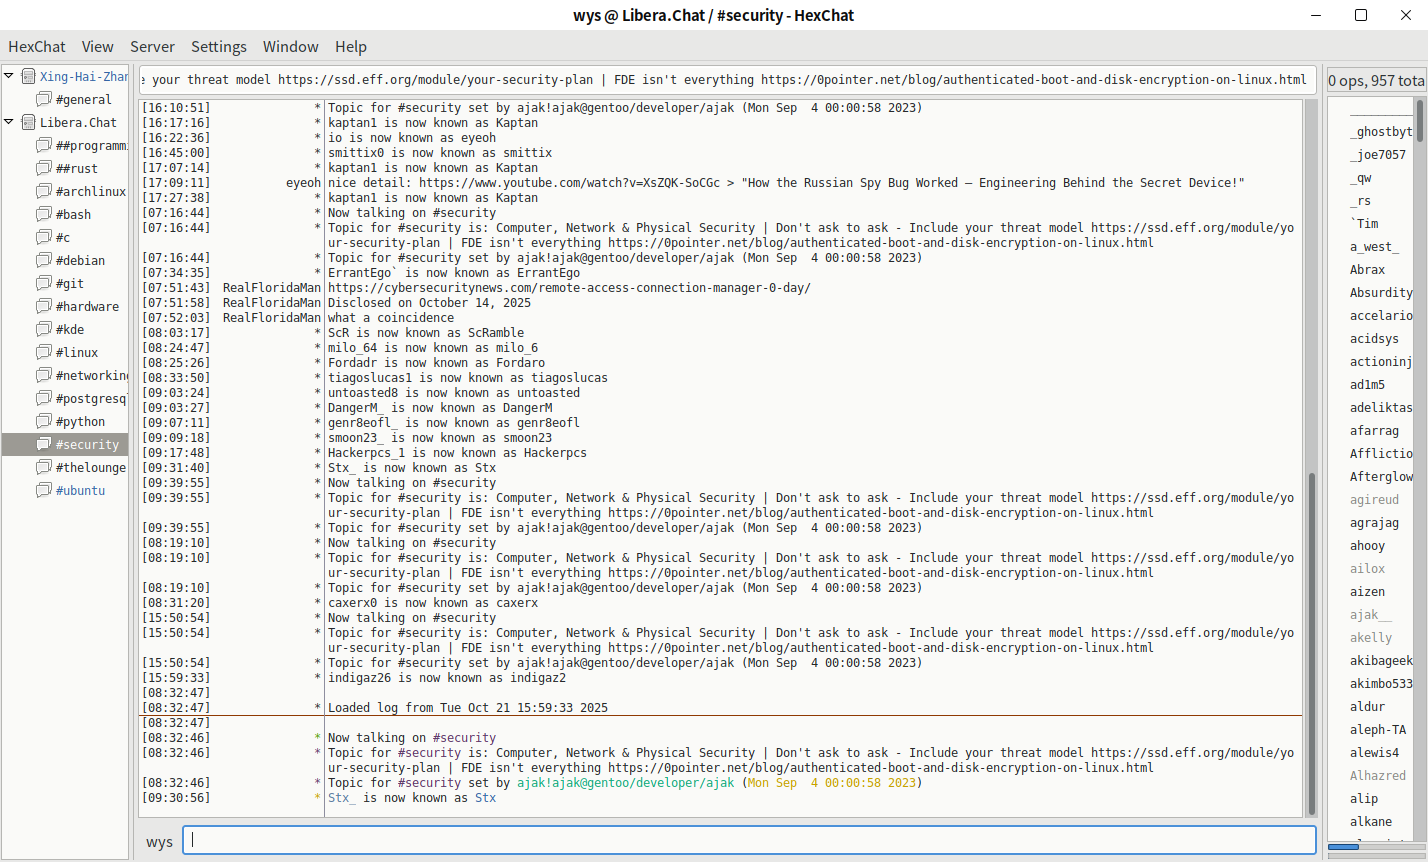Collapse the Libera.Chat server tree
Screen dimensions: 1428x862
[x=9, y=122]
